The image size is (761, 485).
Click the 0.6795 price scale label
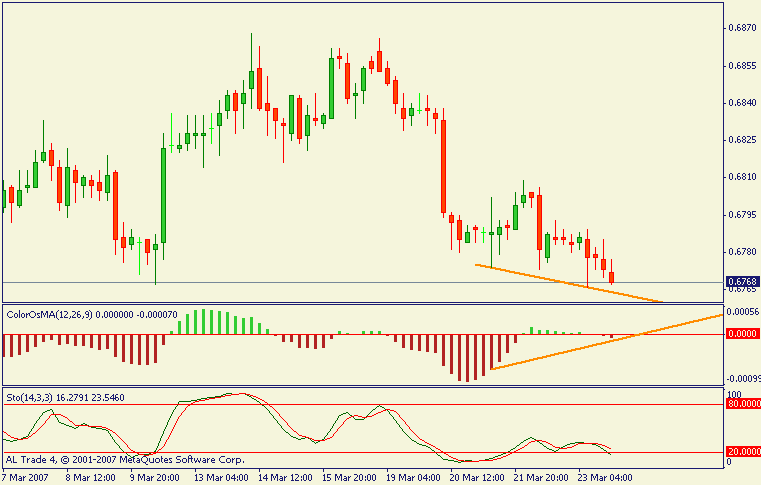click(740, 214)
